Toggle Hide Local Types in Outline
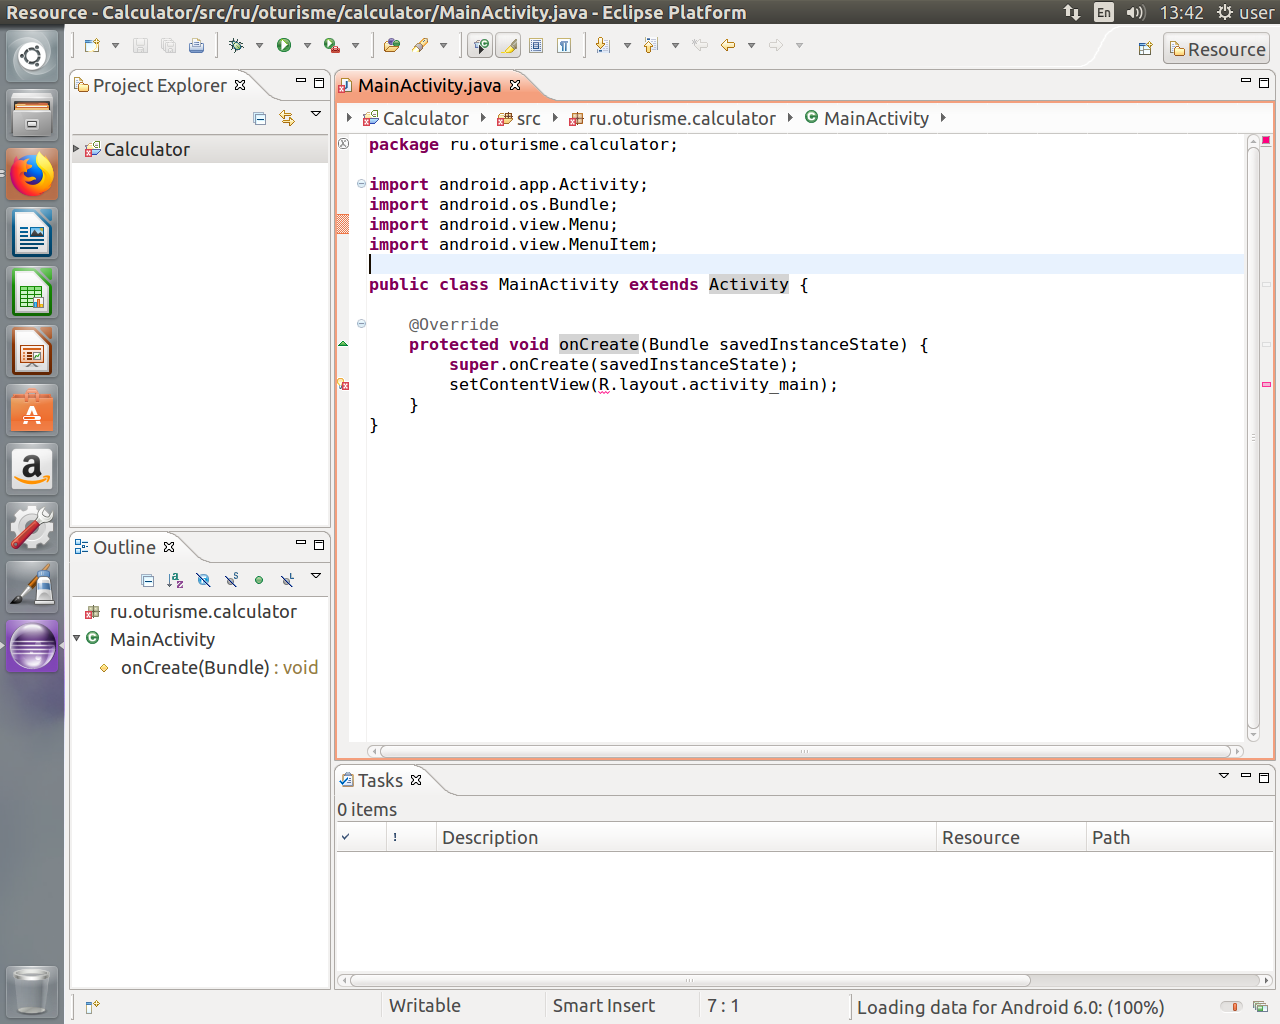Viewport: 1280px width, 1024px height. (x=287, y=580)
